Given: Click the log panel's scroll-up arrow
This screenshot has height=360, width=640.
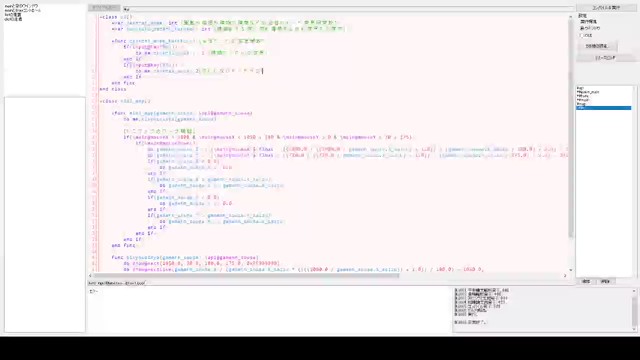Looking at the screenshot, I should tap(634, 291).
